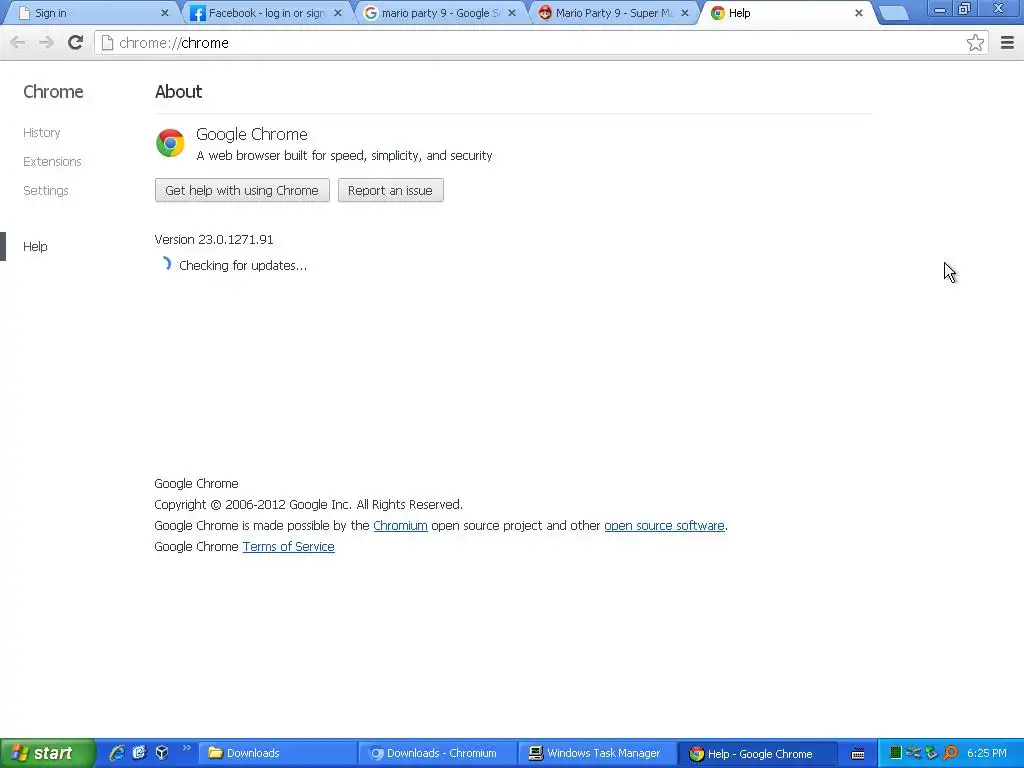Click the green Task Manager tray icon
This screenshot has height=768, width=1024.
coord(896,753)
